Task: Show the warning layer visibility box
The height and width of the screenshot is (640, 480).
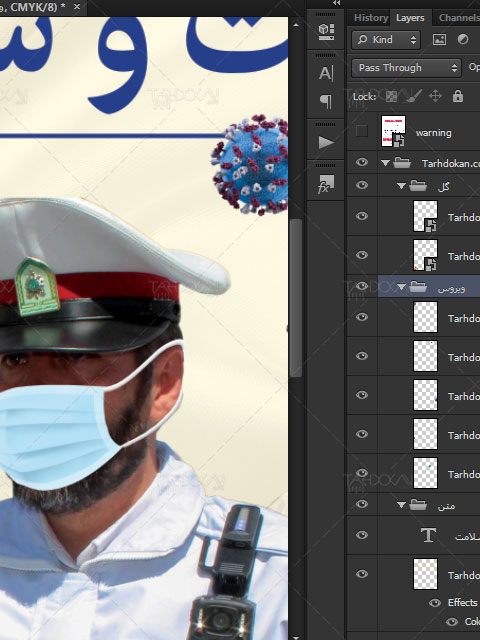Action: point(362,131)
